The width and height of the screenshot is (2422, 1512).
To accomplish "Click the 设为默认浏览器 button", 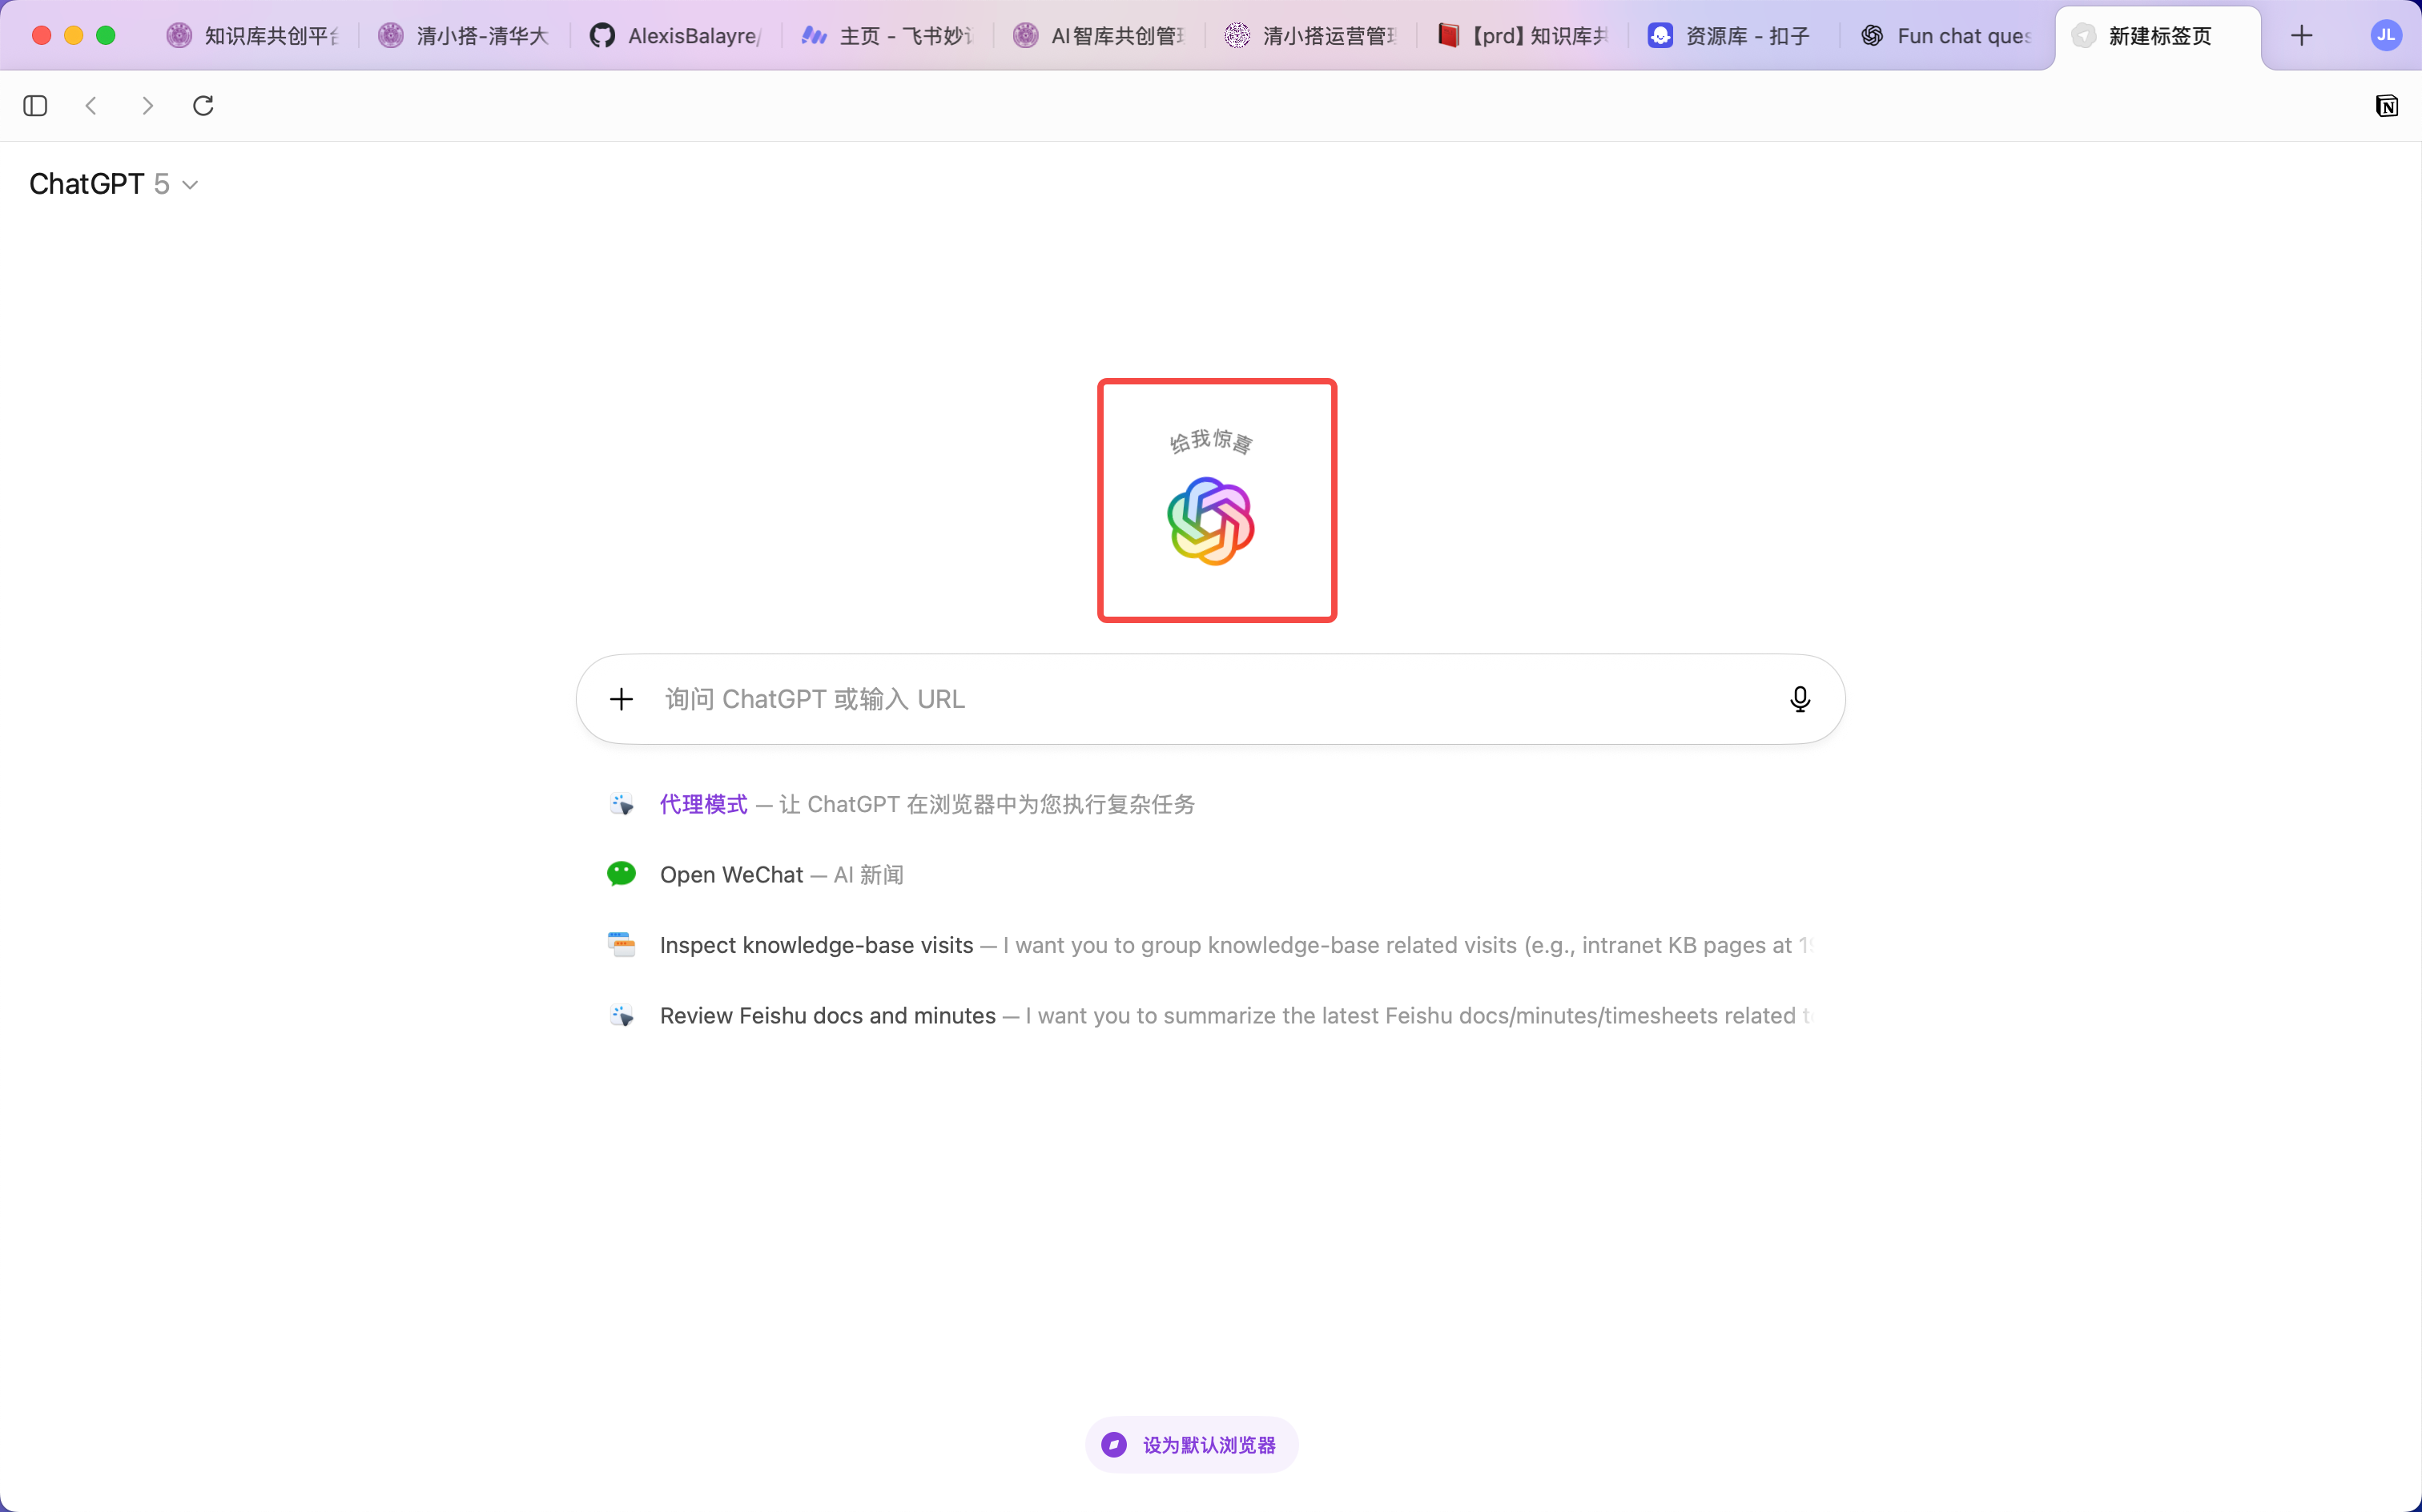I will click(x=1190, y=1445).
